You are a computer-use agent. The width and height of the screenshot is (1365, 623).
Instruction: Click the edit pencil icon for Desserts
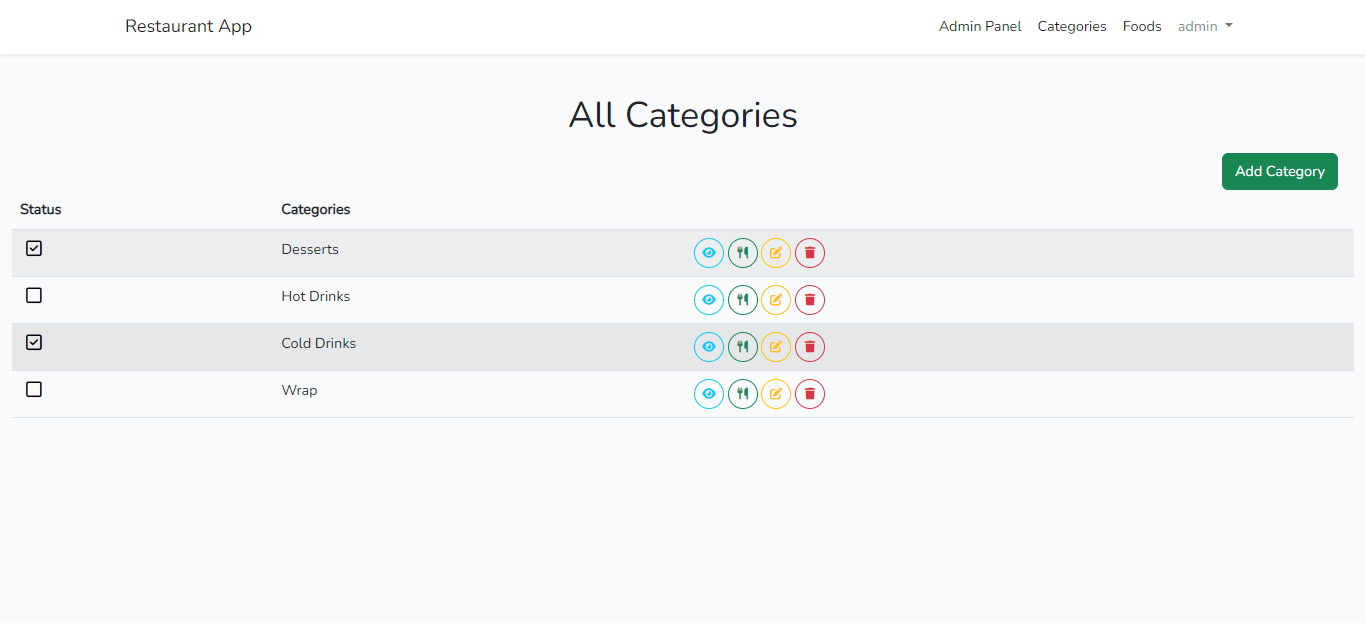tap(776, 253)
